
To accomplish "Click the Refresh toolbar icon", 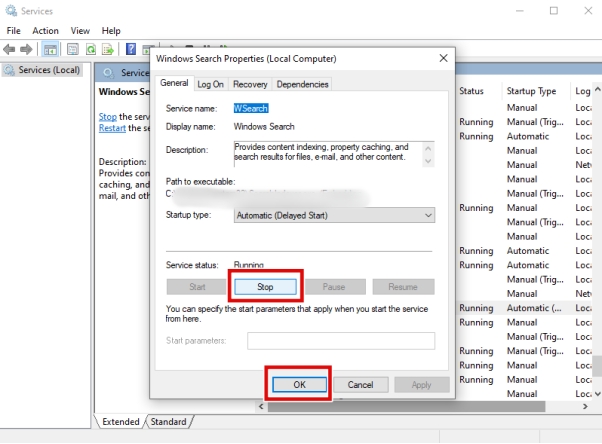I will (x=90, y=49).
